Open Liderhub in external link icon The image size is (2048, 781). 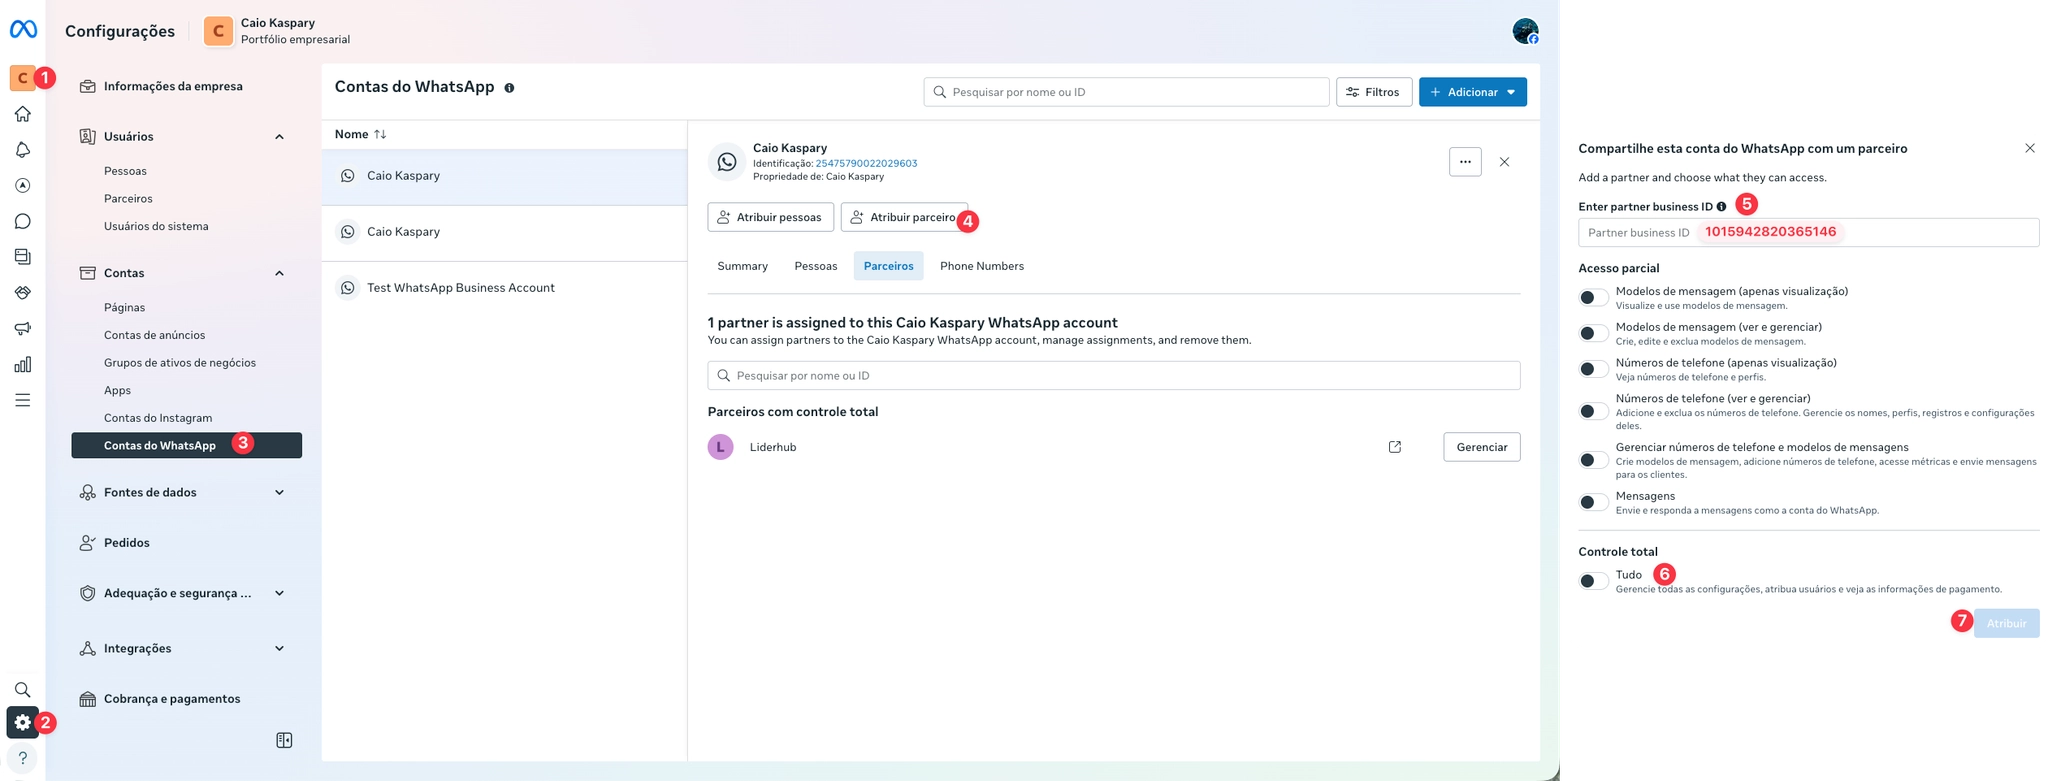pyautogui.click(x=1395, y=447)
